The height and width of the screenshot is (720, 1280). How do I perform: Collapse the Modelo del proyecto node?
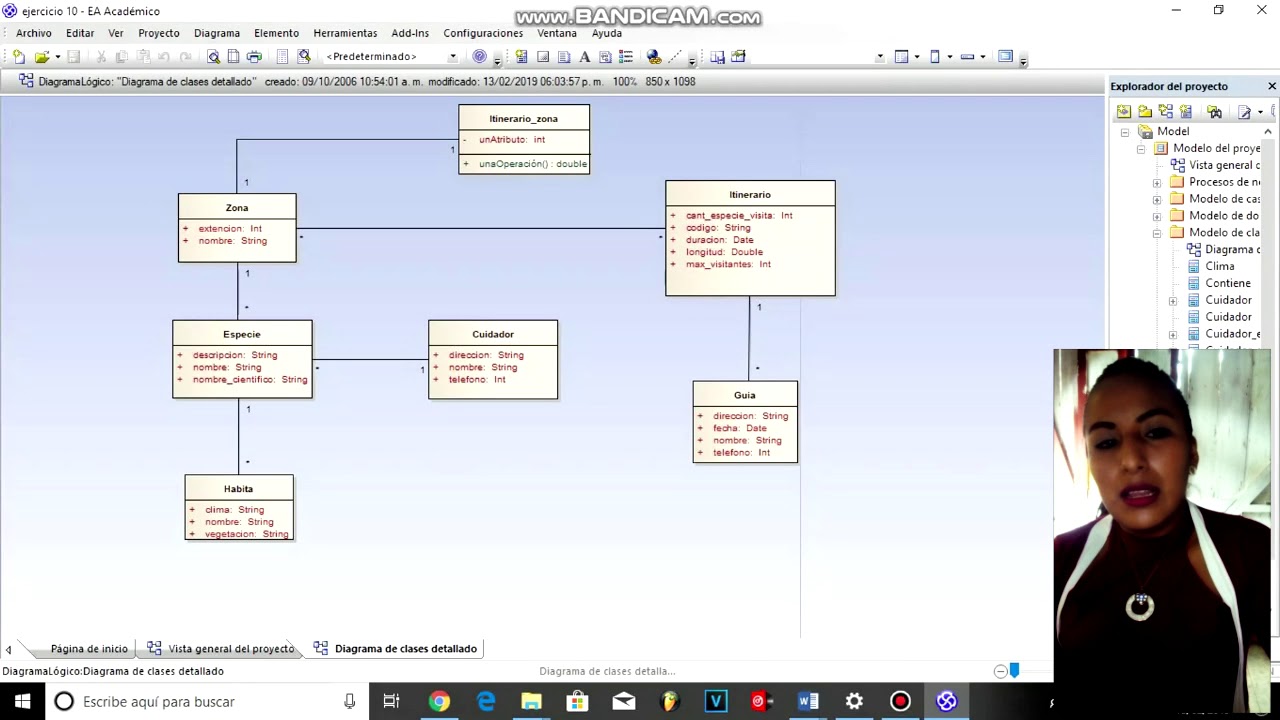[x=1141, y=149]
